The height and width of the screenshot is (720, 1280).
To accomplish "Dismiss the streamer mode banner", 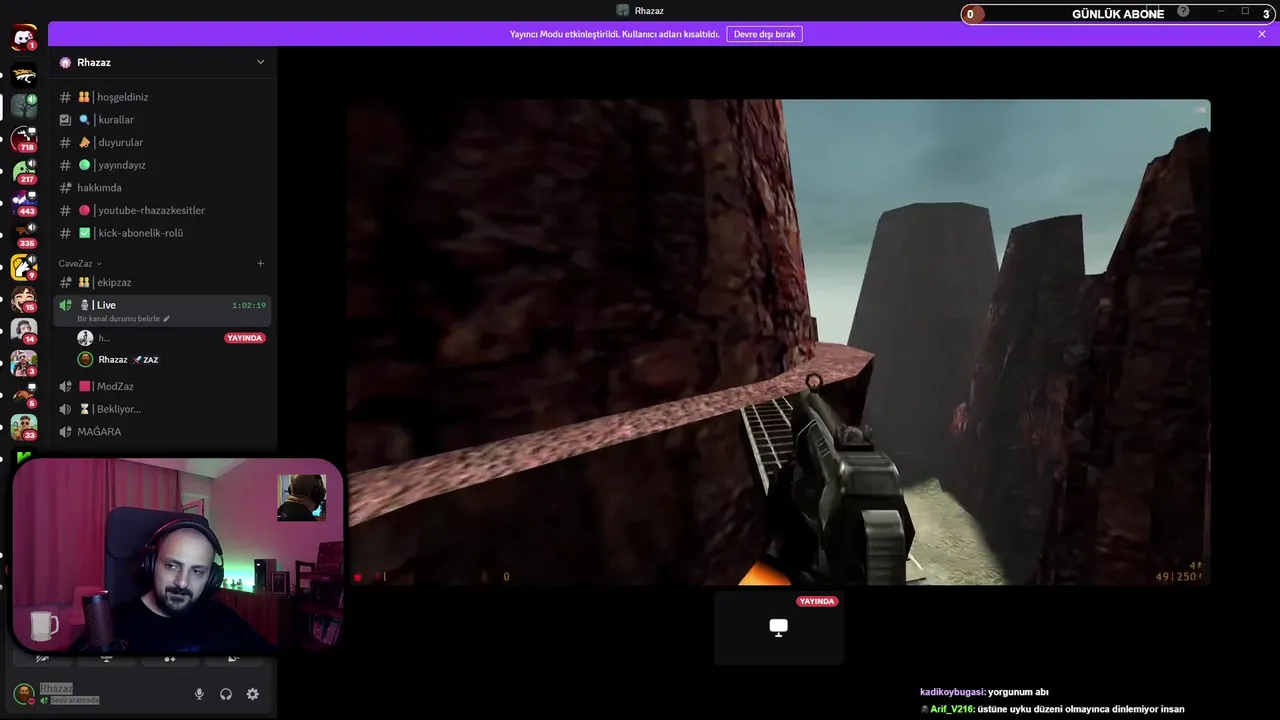I will click(x=1262, y=34).
